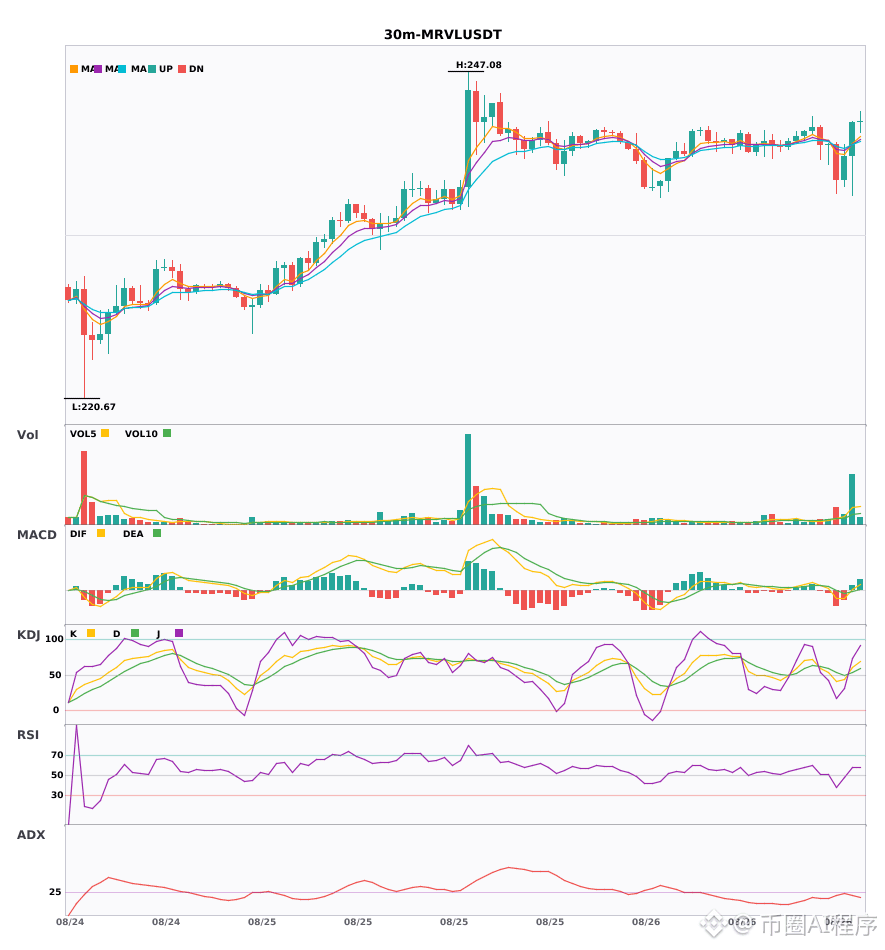Click the RSI axis value 70
The height and width of the screenshot is (950, 885).
coord(58,755)
